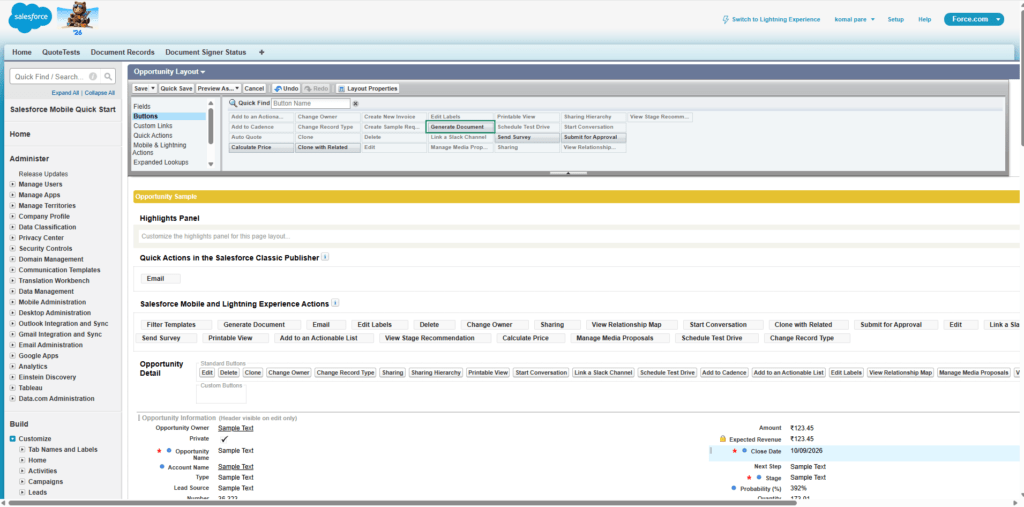Image resolution: width=1024 pixels, height=507 pixels.
Task: Select Send Survey palette item
Action: 526,137
